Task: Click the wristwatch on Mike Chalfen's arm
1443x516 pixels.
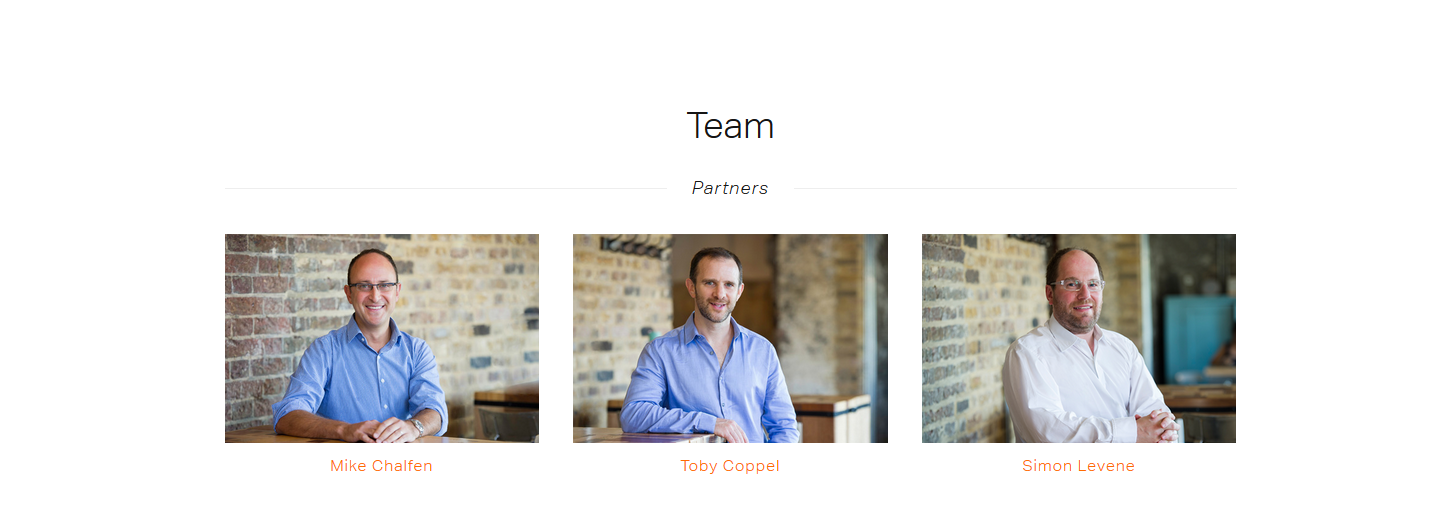Action: pyautogui.click(x=418, y=426)
